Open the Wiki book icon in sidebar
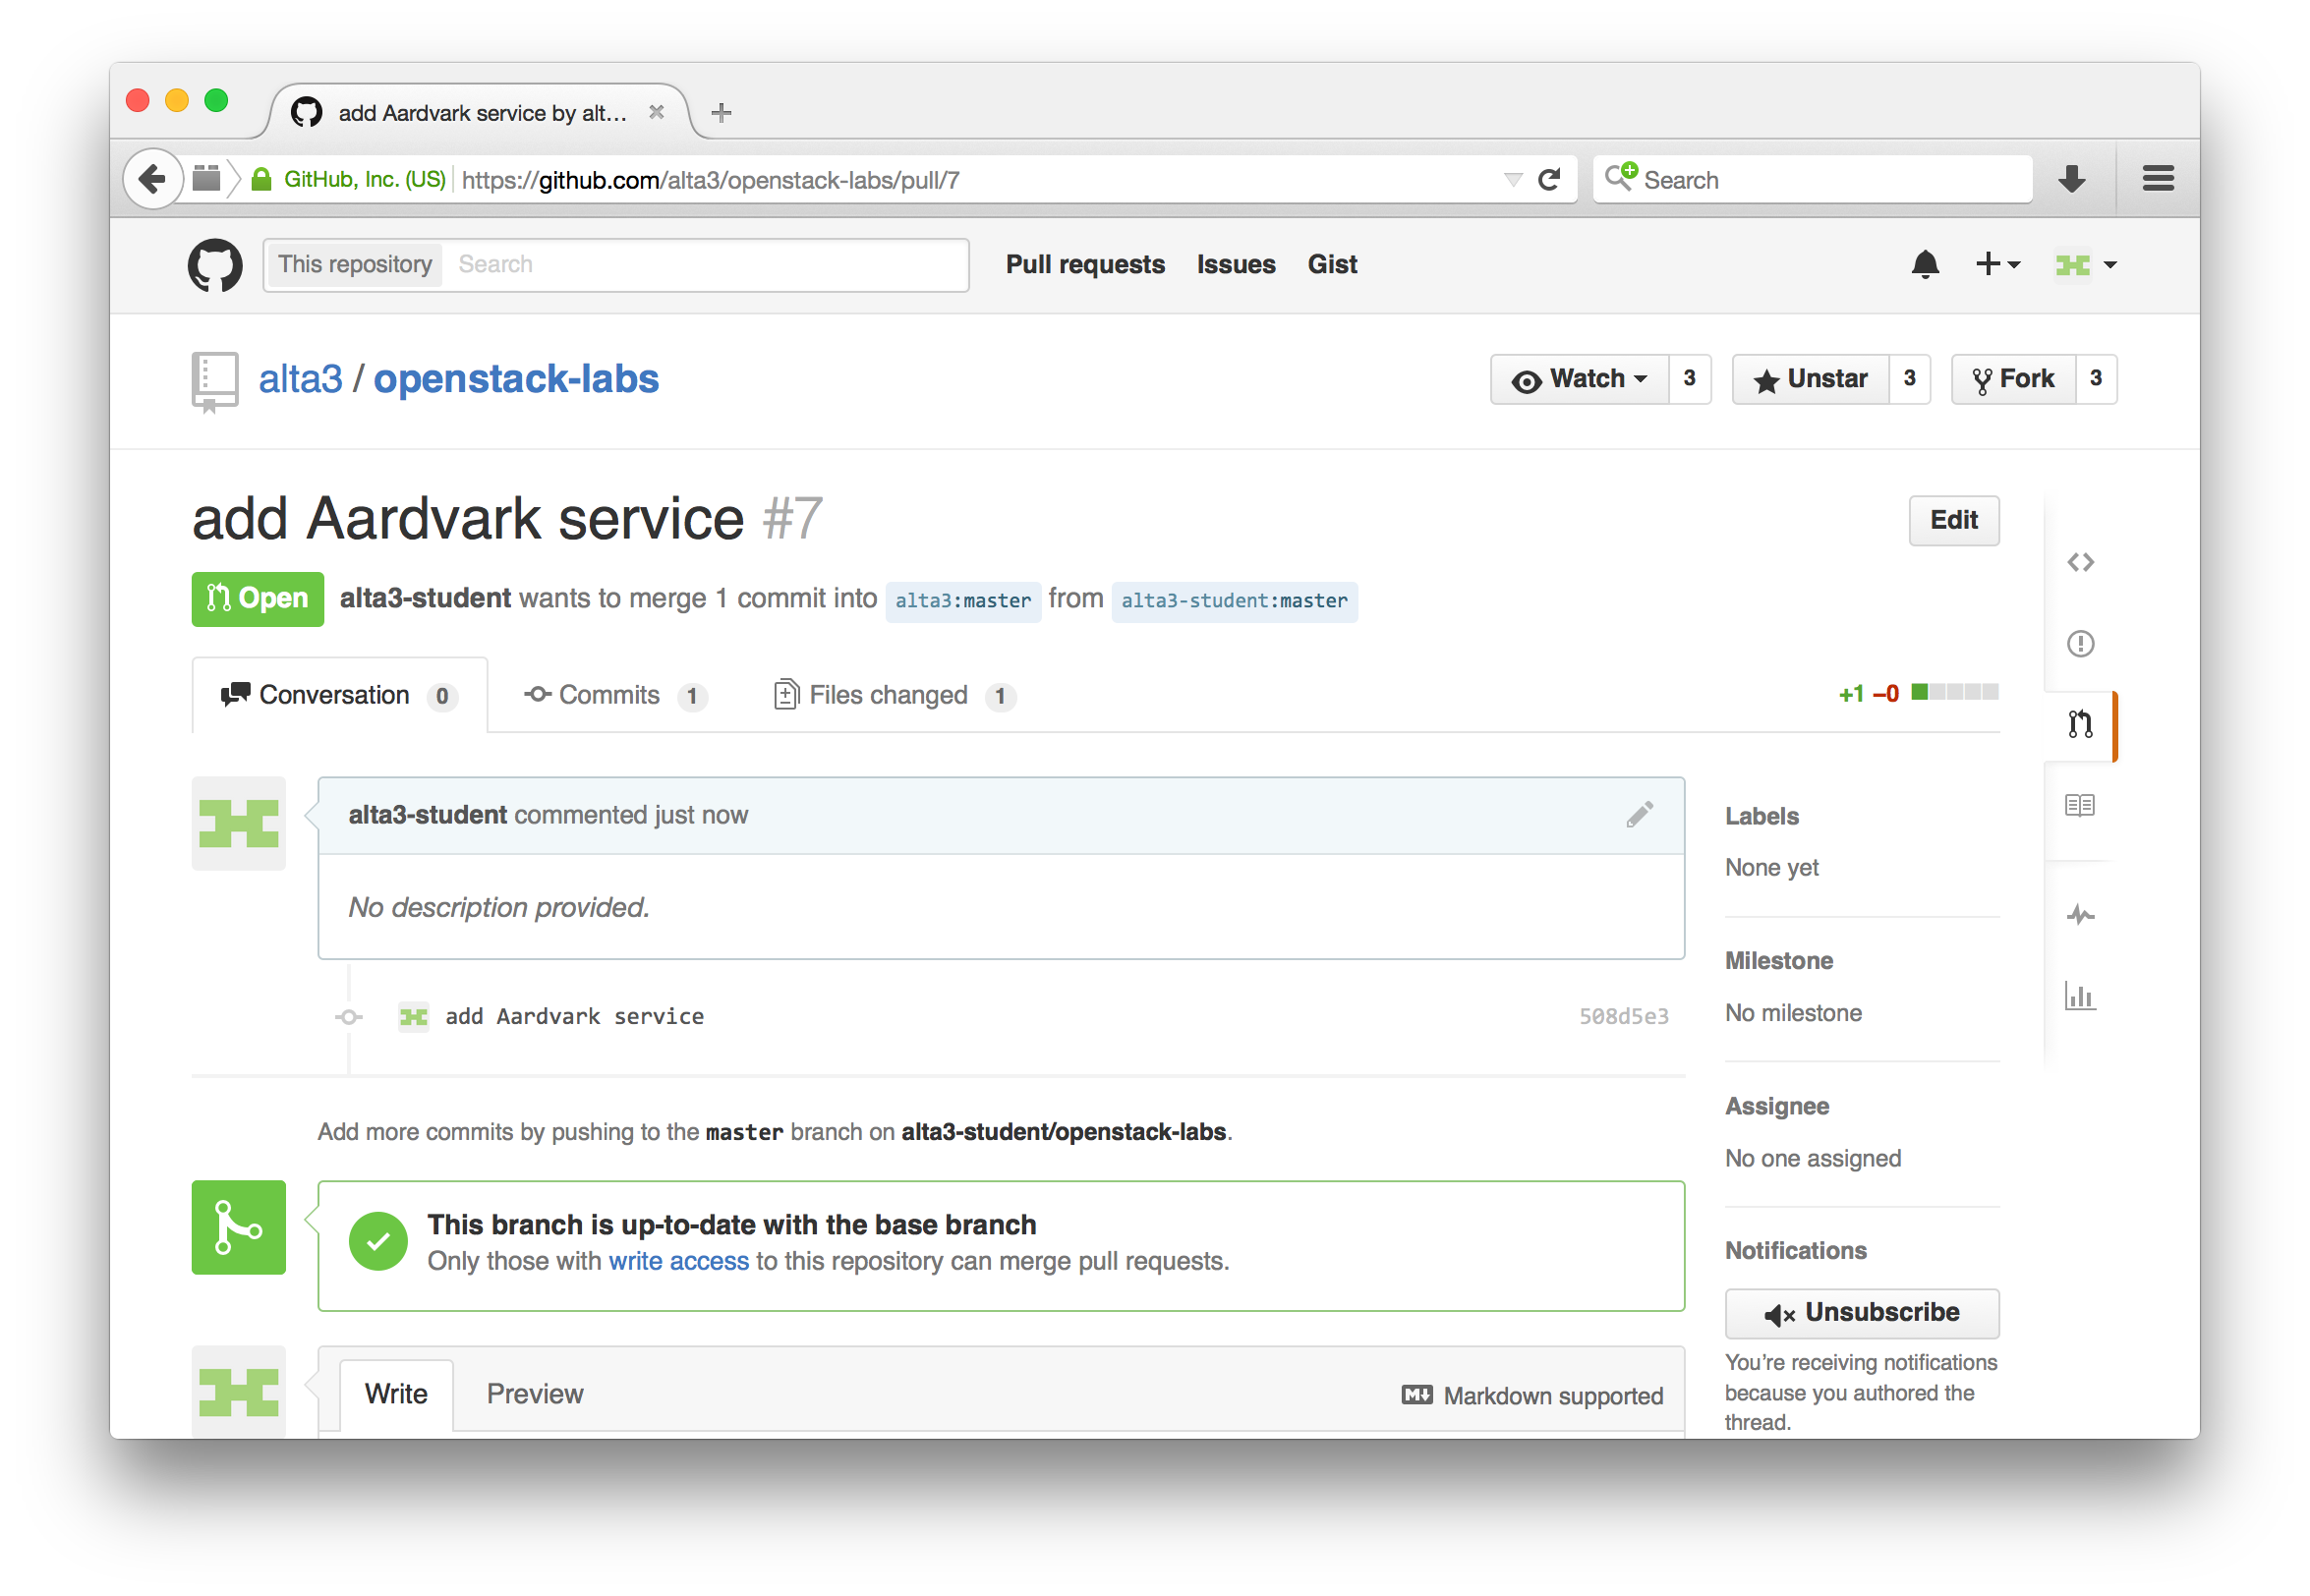 (2080, 805)
